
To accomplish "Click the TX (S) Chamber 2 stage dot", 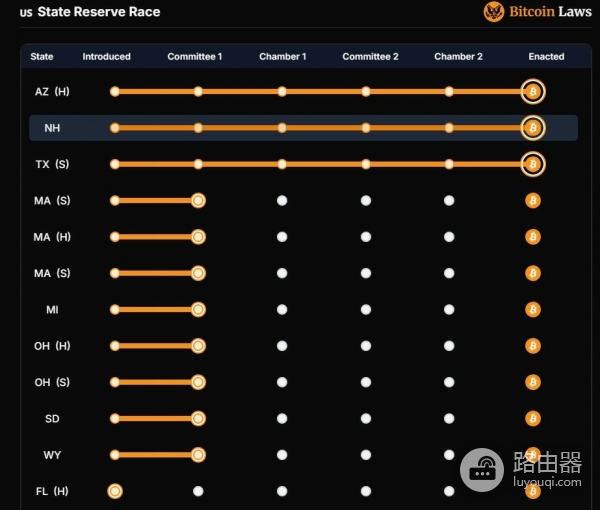I will 449,164.
